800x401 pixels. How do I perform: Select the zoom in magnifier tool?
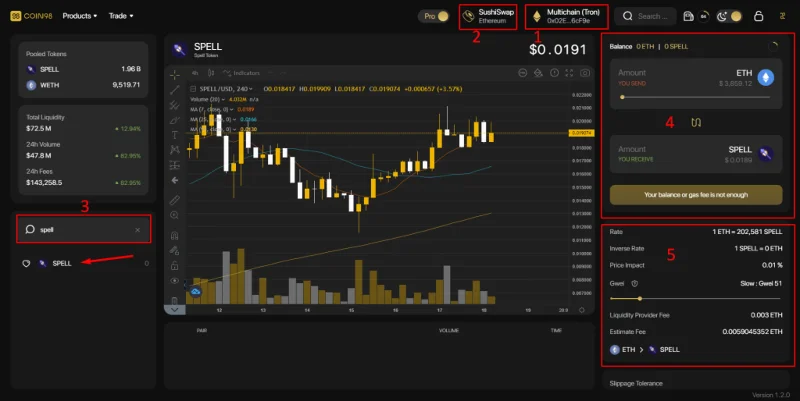tap(174, 215)
